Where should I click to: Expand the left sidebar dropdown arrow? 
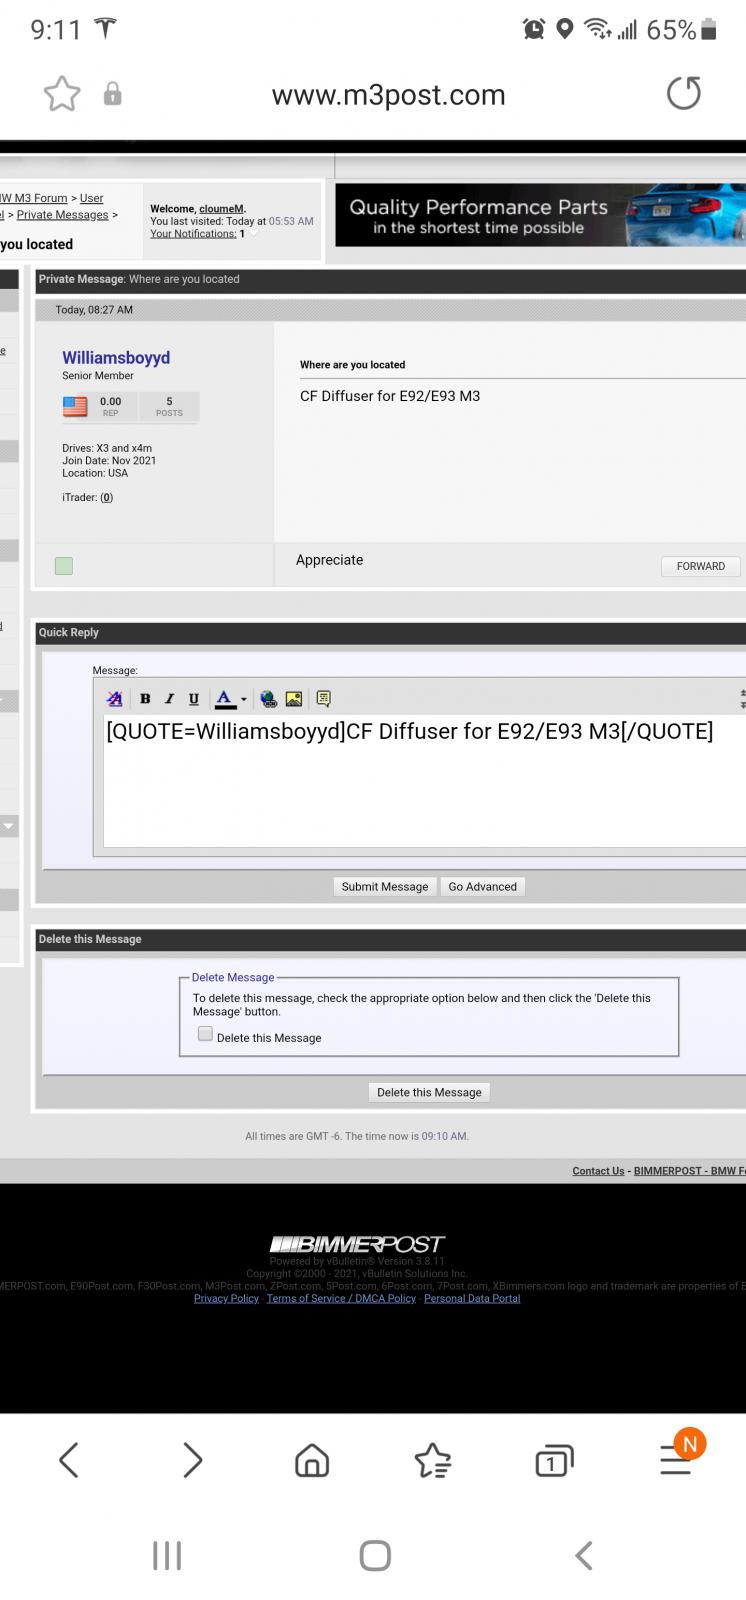9,826
